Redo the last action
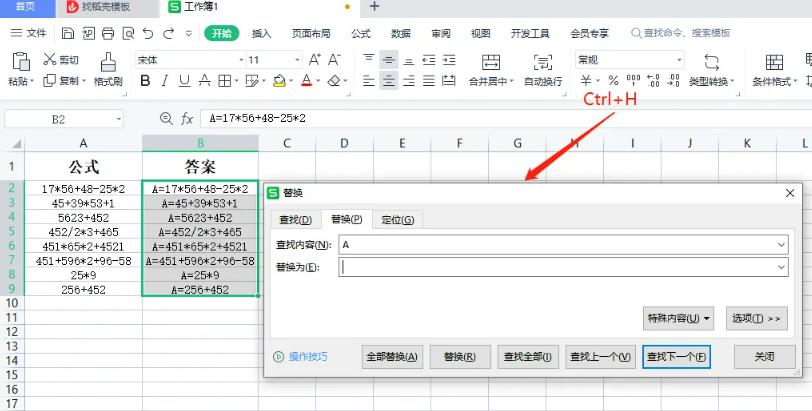 coord(168,34)
